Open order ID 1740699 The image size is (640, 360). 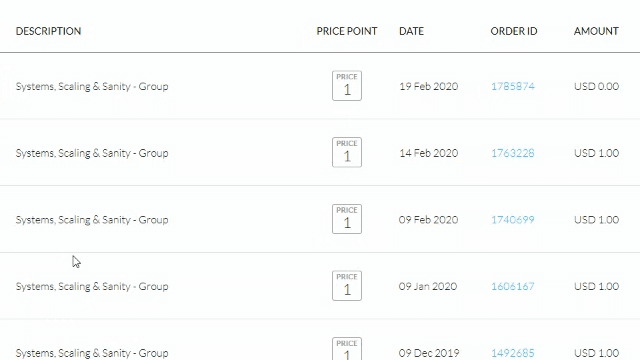tap(513, 220)
